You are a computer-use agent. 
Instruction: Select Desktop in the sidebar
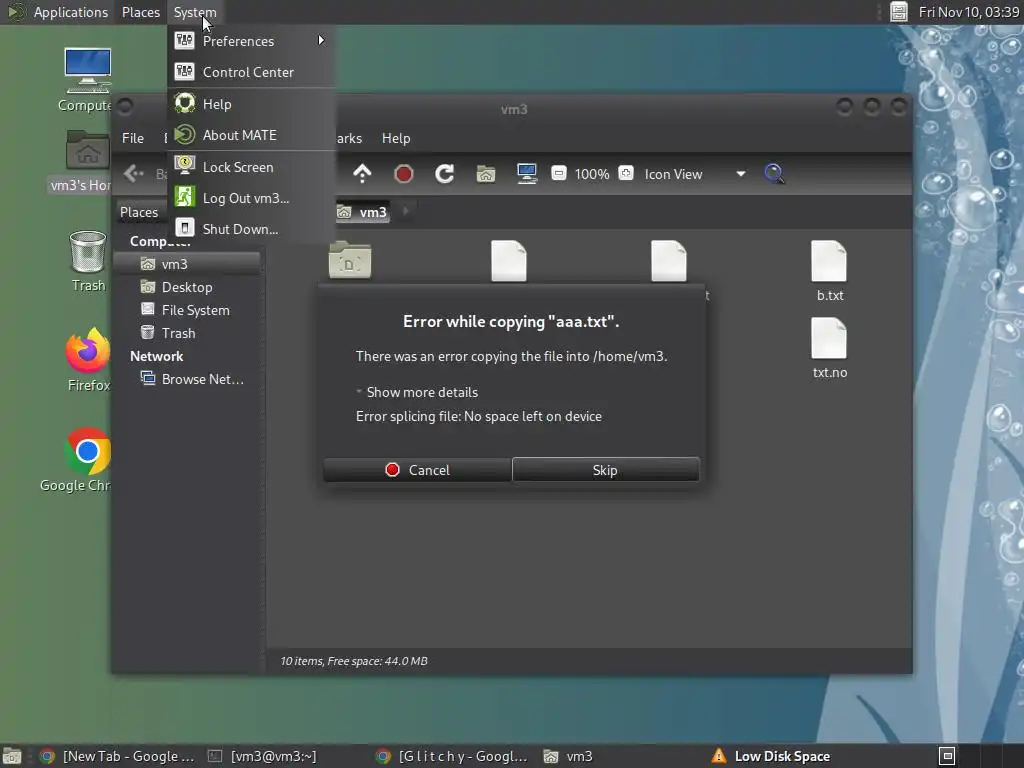188,287
